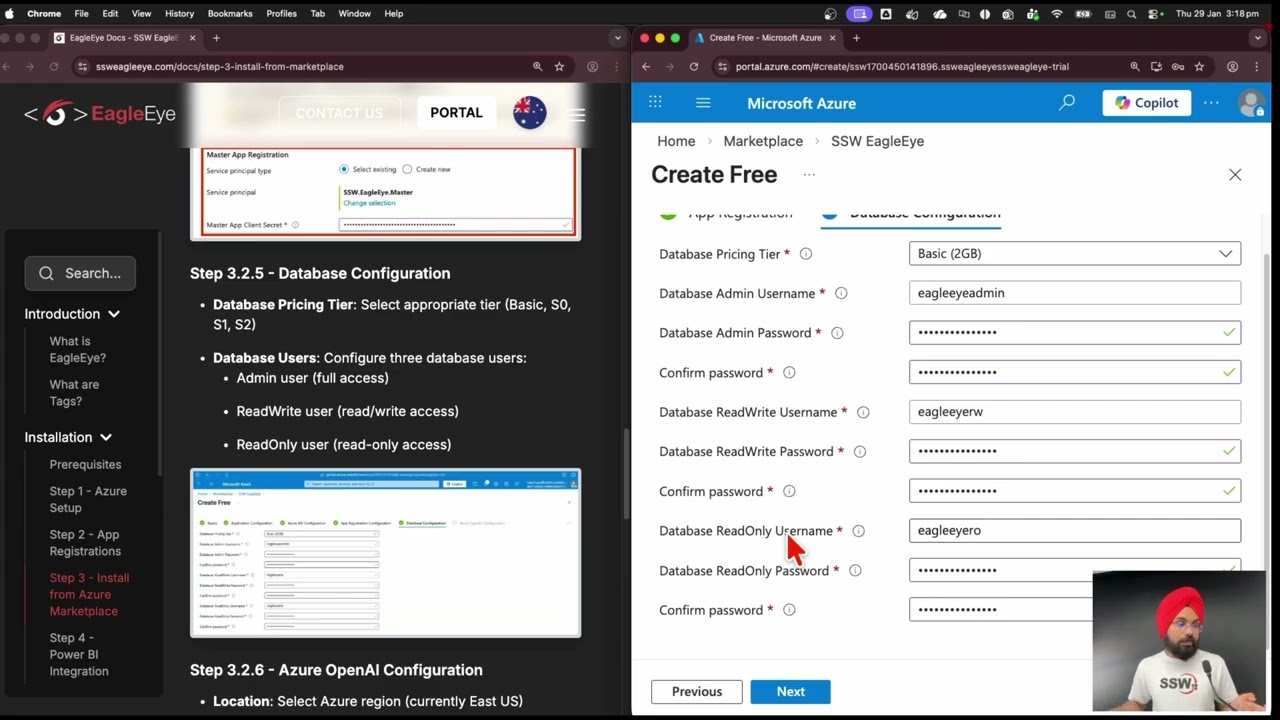This screenshot has width=1280, height=720.
Task: Open Step 1 - Azure Setup page
Action: [x=88, y=499]
